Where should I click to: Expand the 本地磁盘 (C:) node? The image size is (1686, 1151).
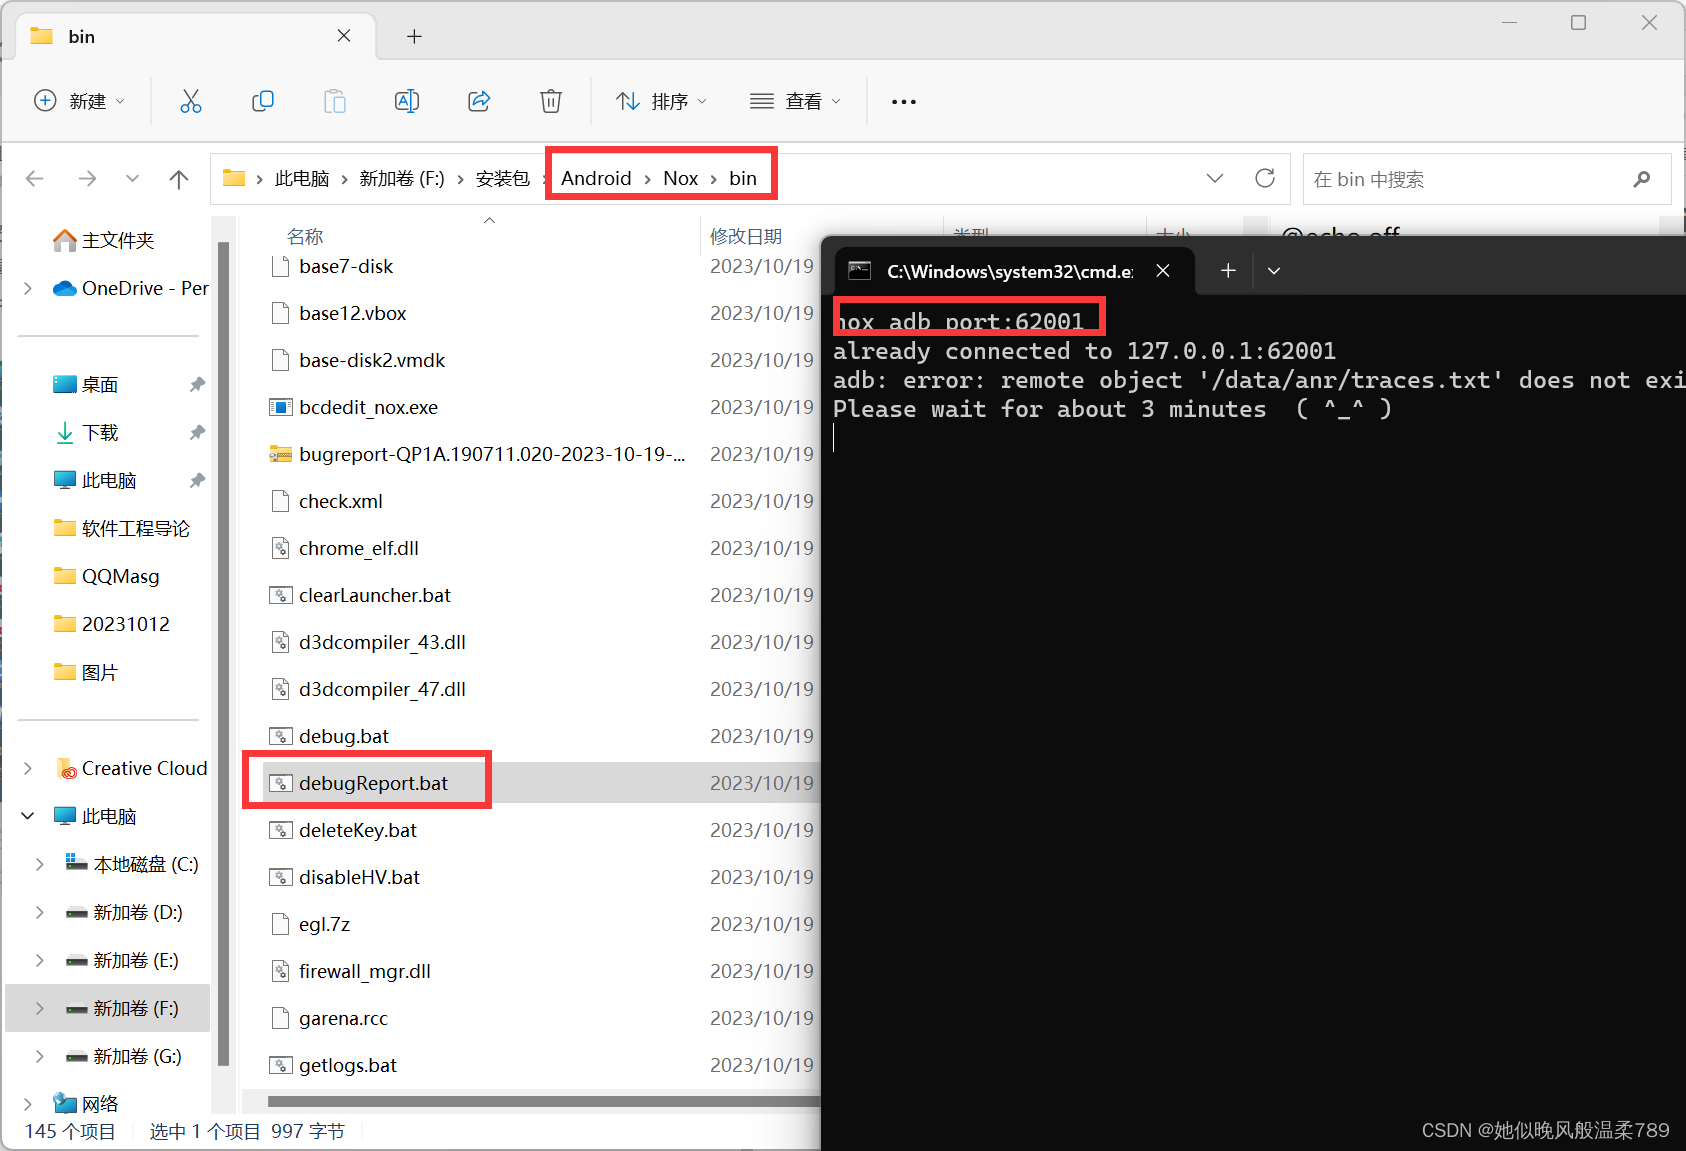[x=40, y=864]
